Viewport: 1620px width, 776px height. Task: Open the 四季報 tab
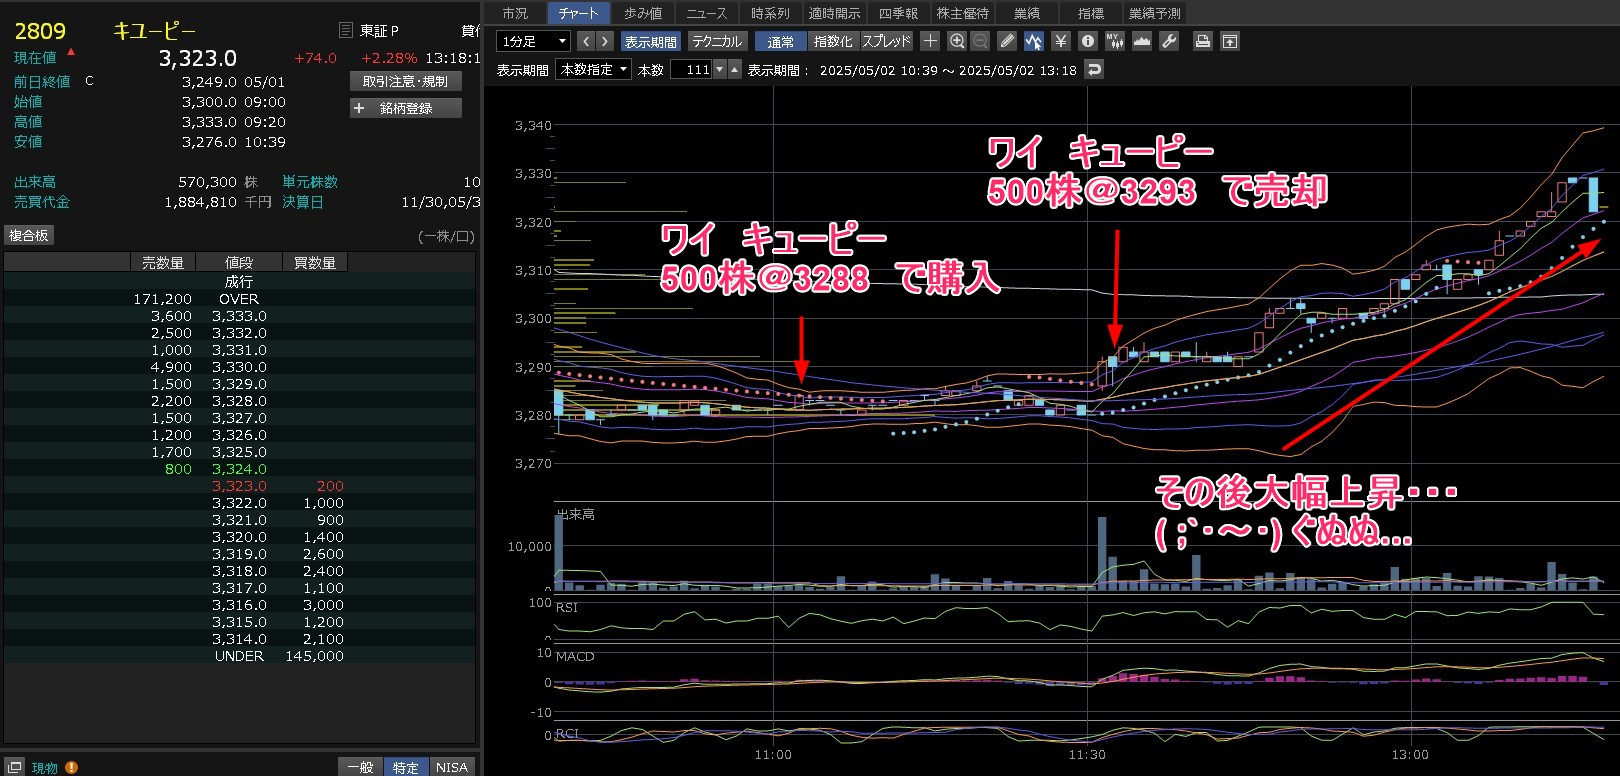(898, 13)
